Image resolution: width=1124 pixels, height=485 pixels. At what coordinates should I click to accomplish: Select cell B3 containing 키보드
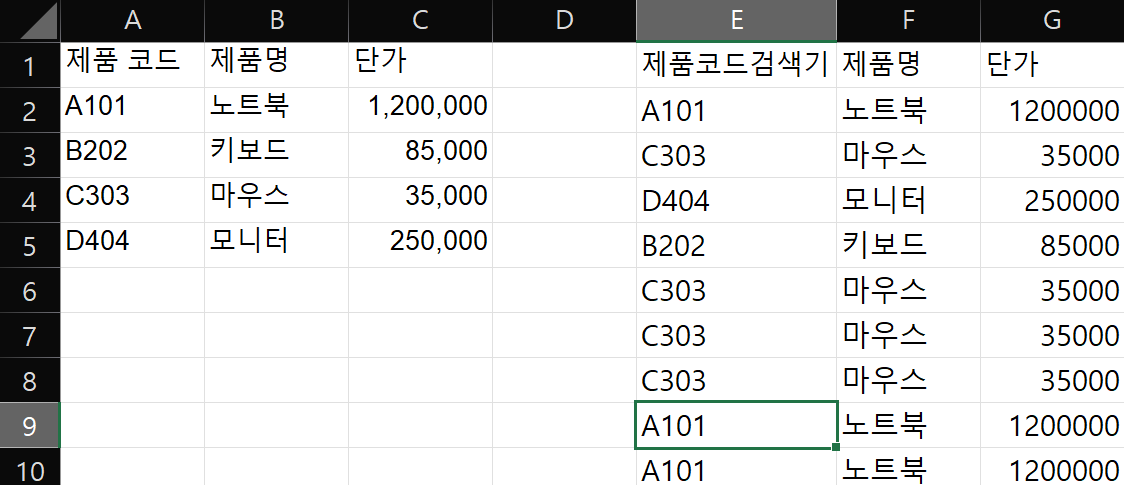(x=277, y=155)
